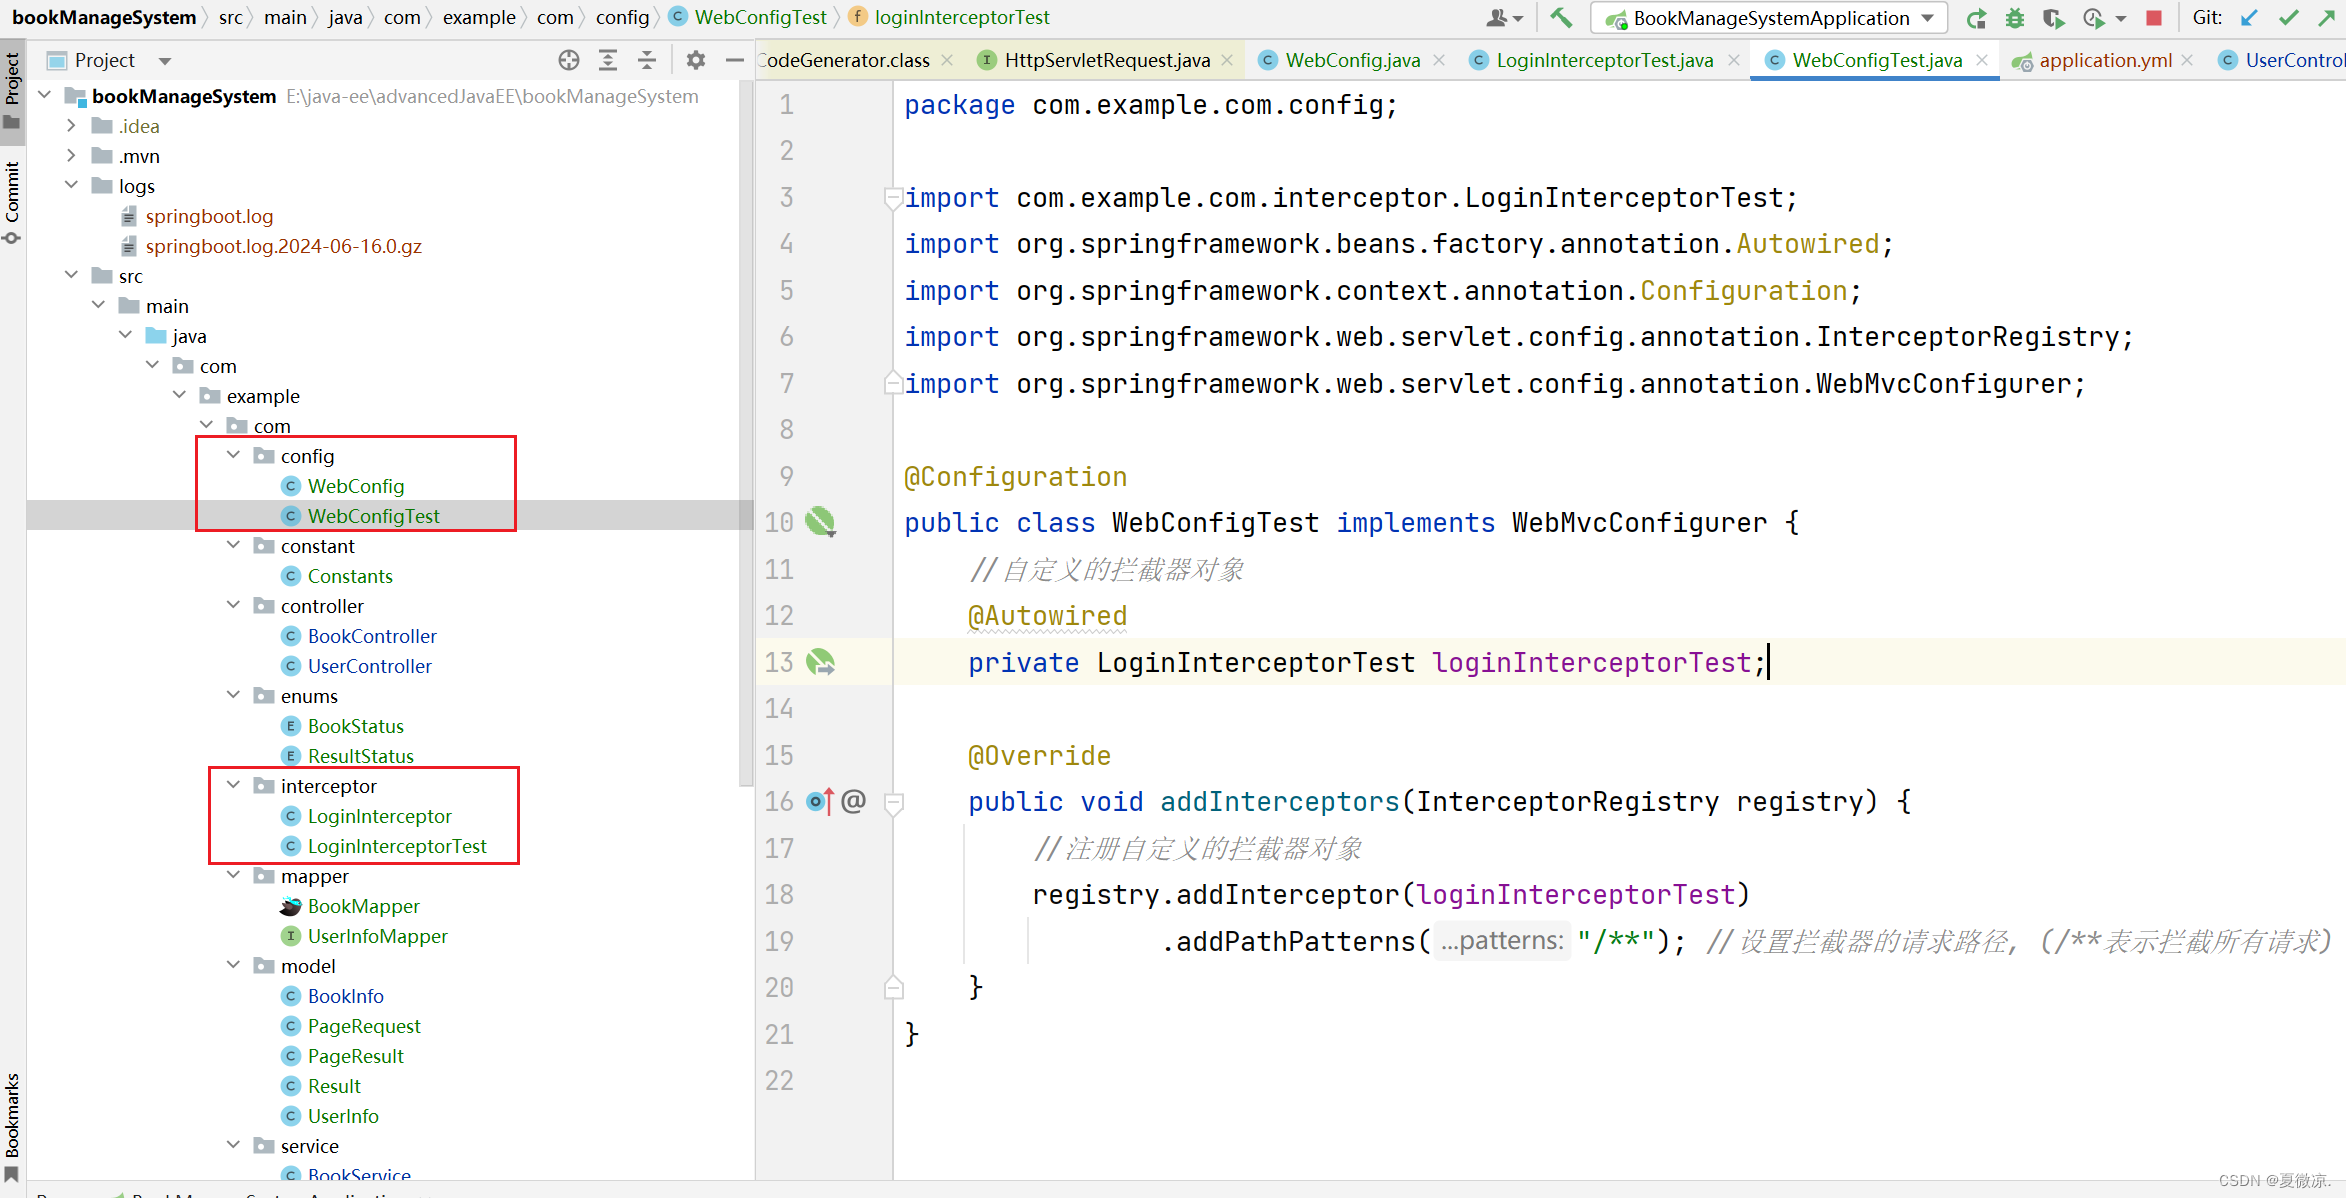Open LoginInterceptor class in the project tree
This screenshot has width=2346, height=1198.
coord(379,816)
